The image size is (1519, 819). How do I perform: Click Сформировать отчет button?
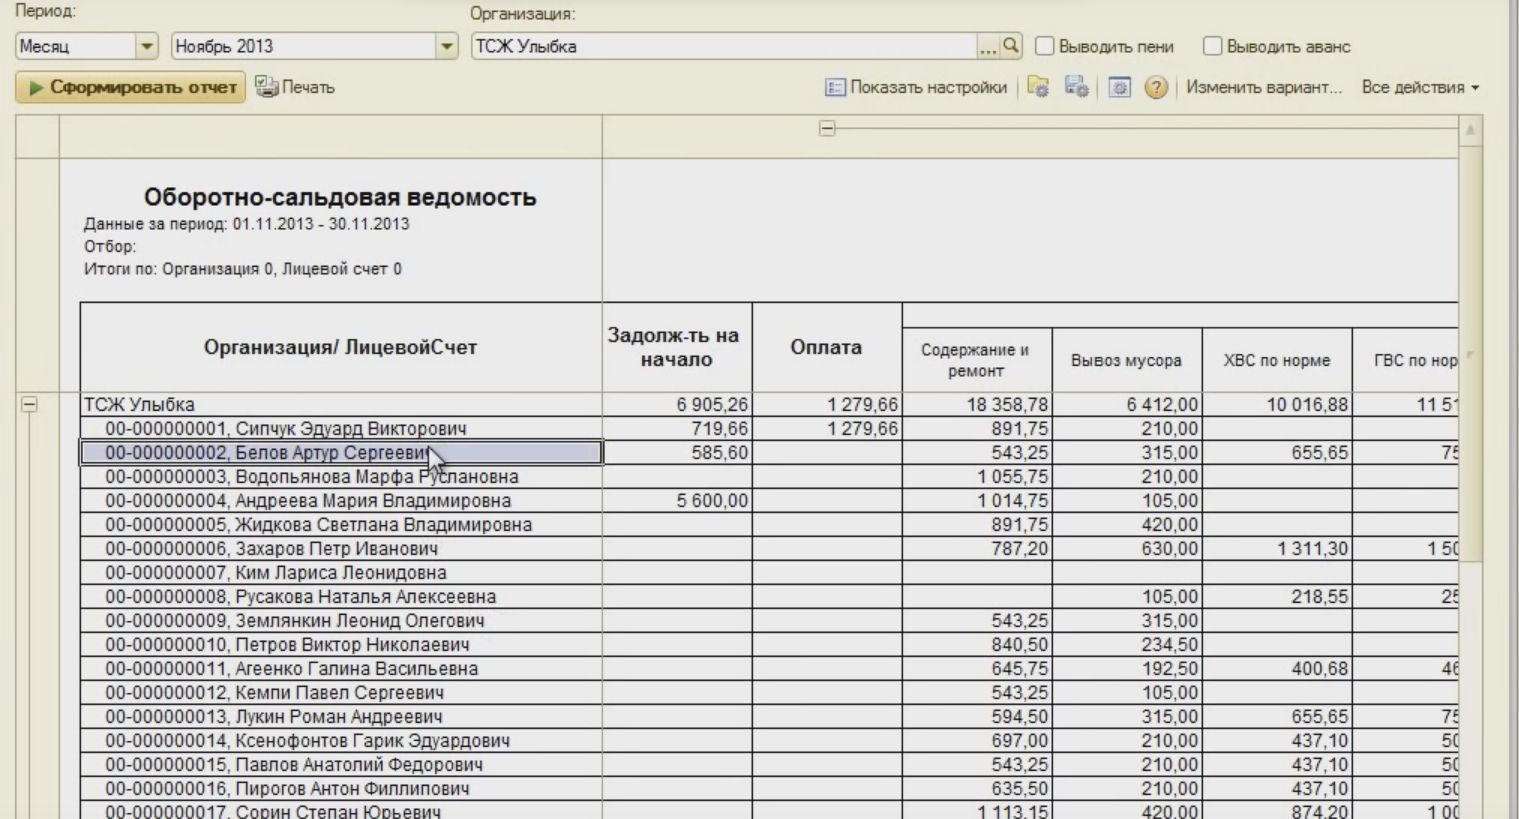tap(131, 87)
